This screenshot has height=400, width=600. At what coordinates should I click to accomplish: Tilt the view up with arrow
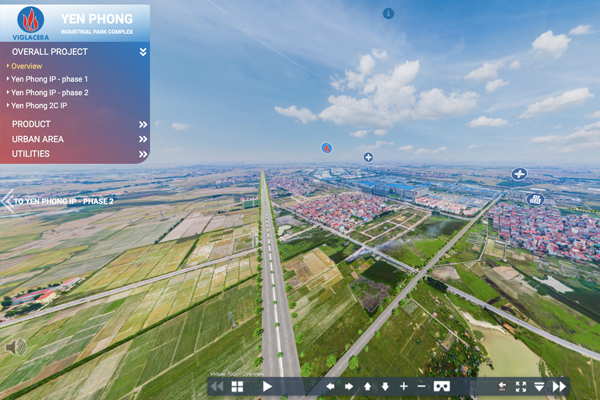tap(367, 386)
